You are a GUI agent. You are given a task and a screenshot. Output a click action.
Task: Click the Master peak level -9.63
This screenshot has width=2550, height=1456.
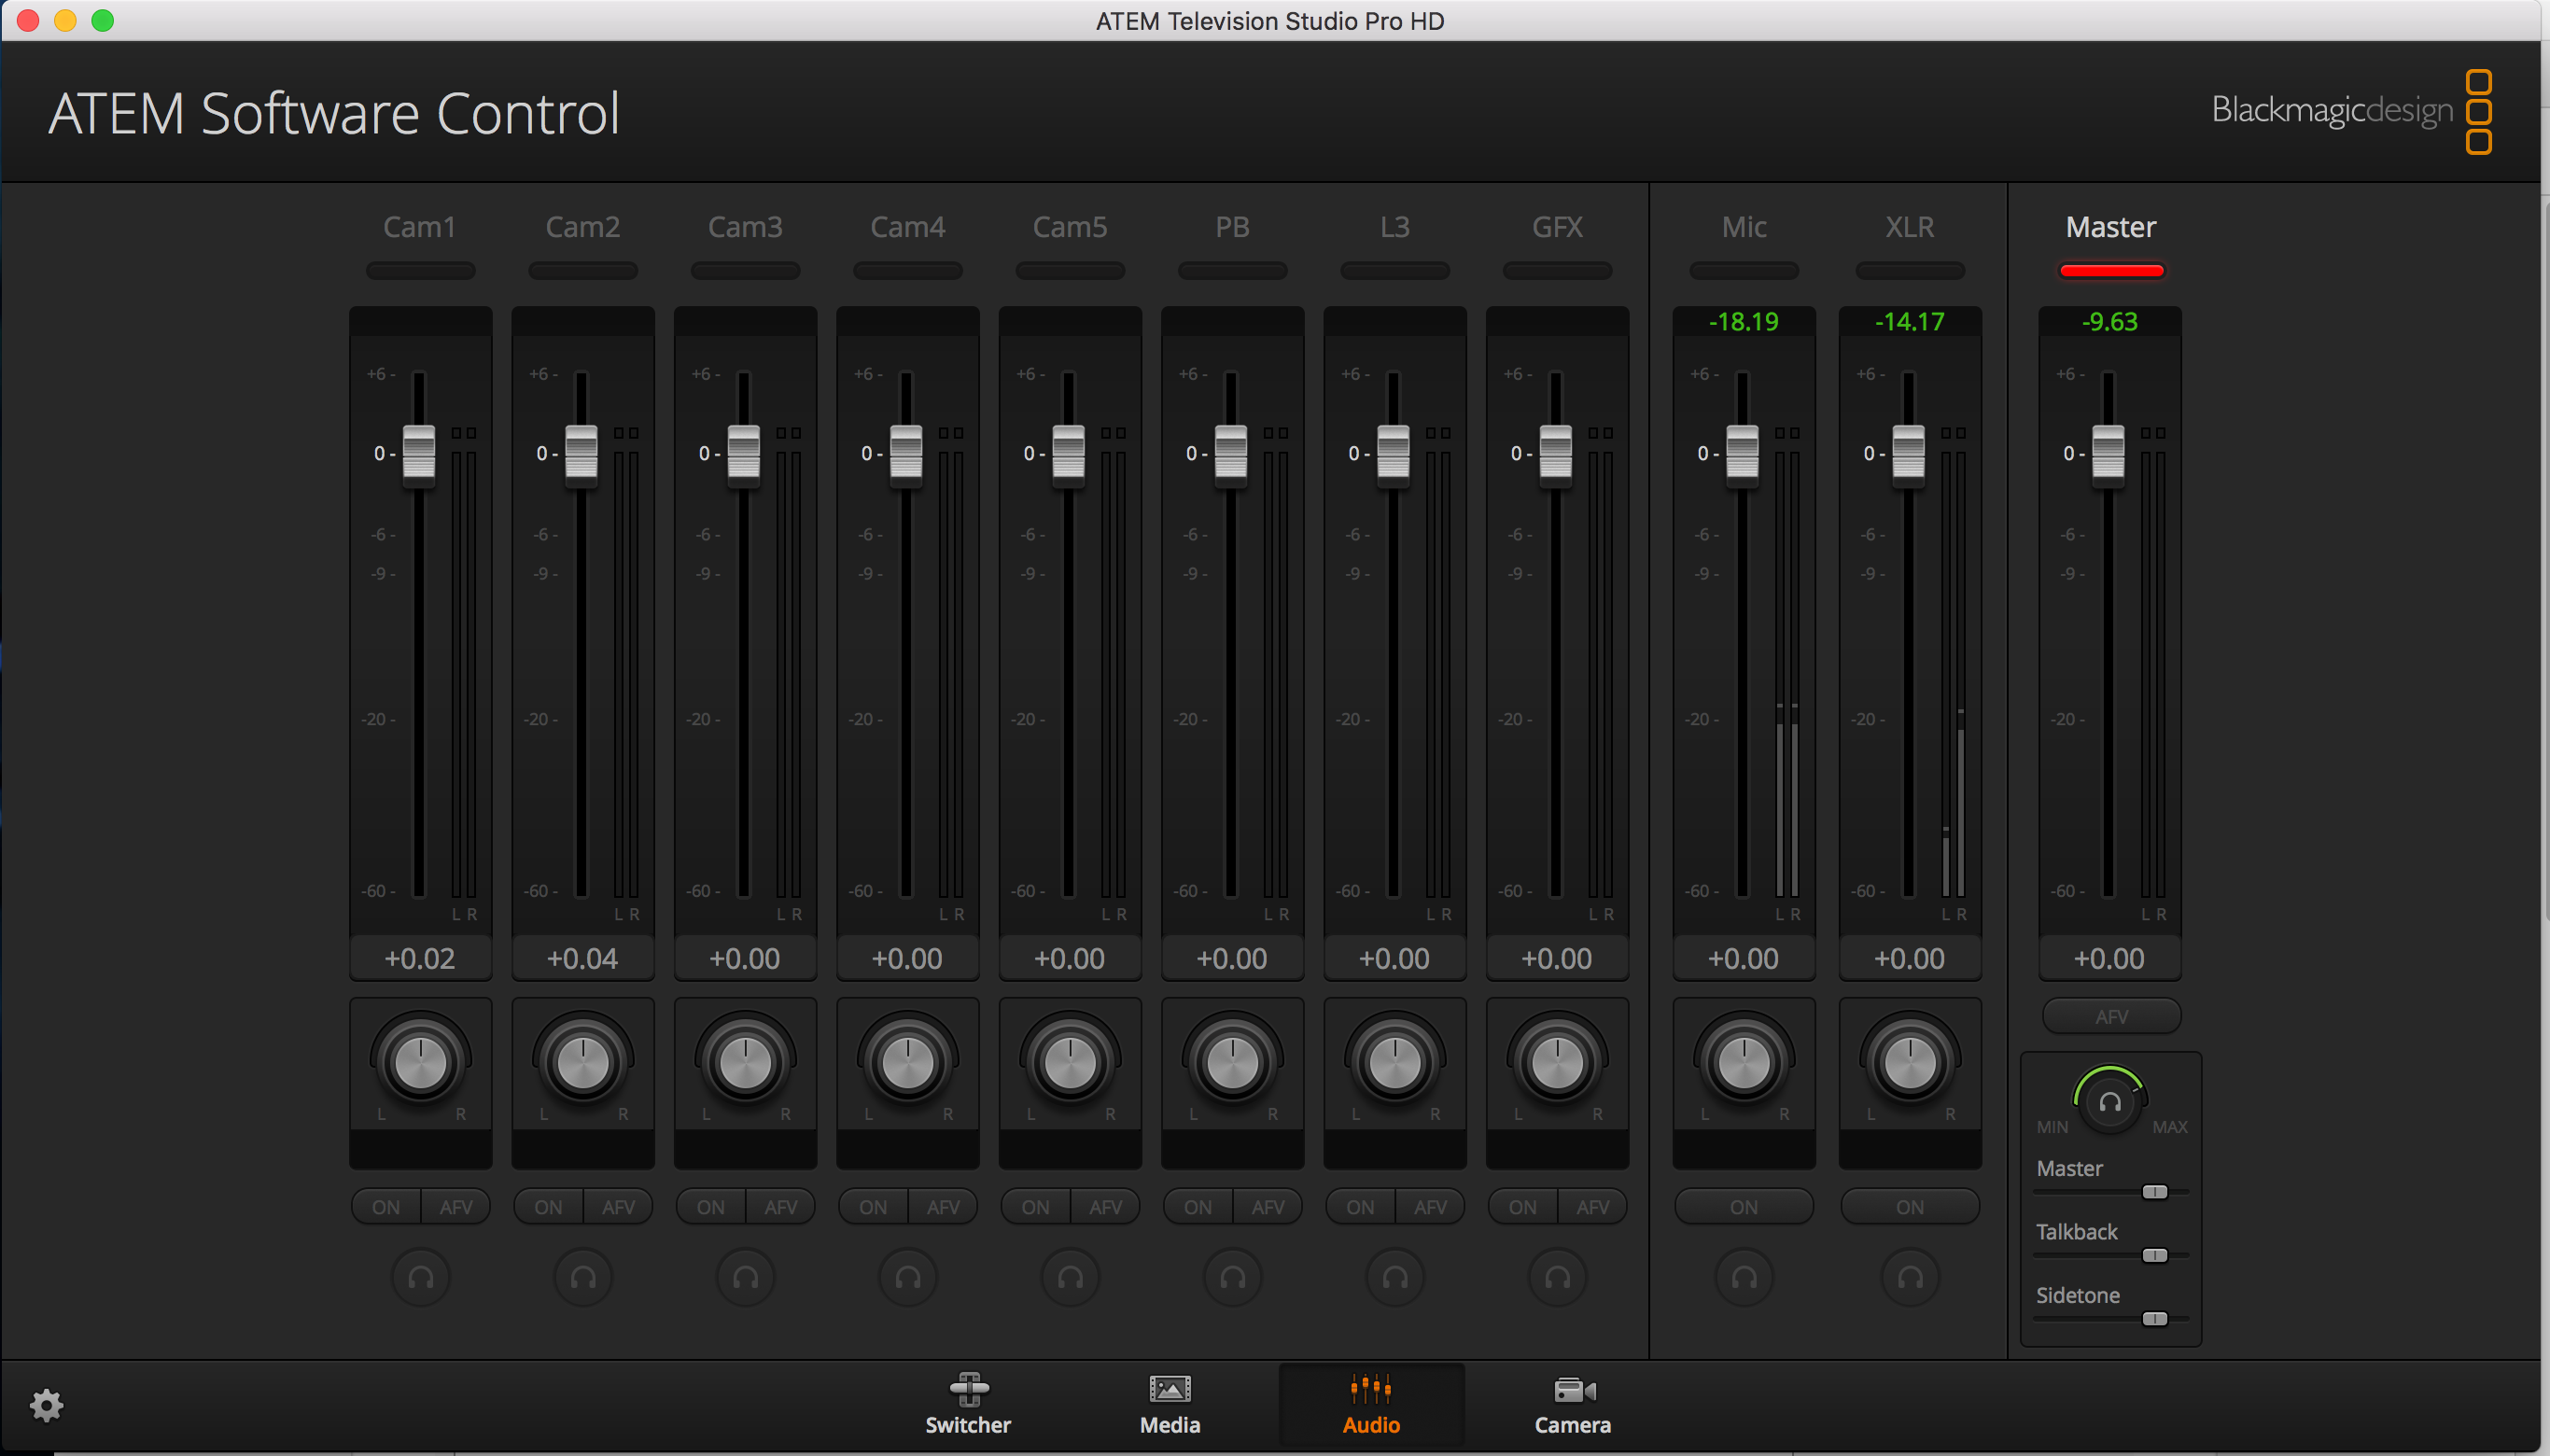pyautogui.click(x=2110, y=322)
